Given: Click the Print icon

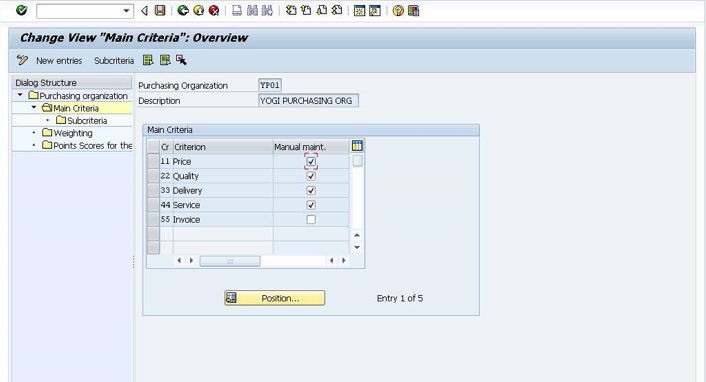Looking at the screenshot, I should click(x=237, y=10).
